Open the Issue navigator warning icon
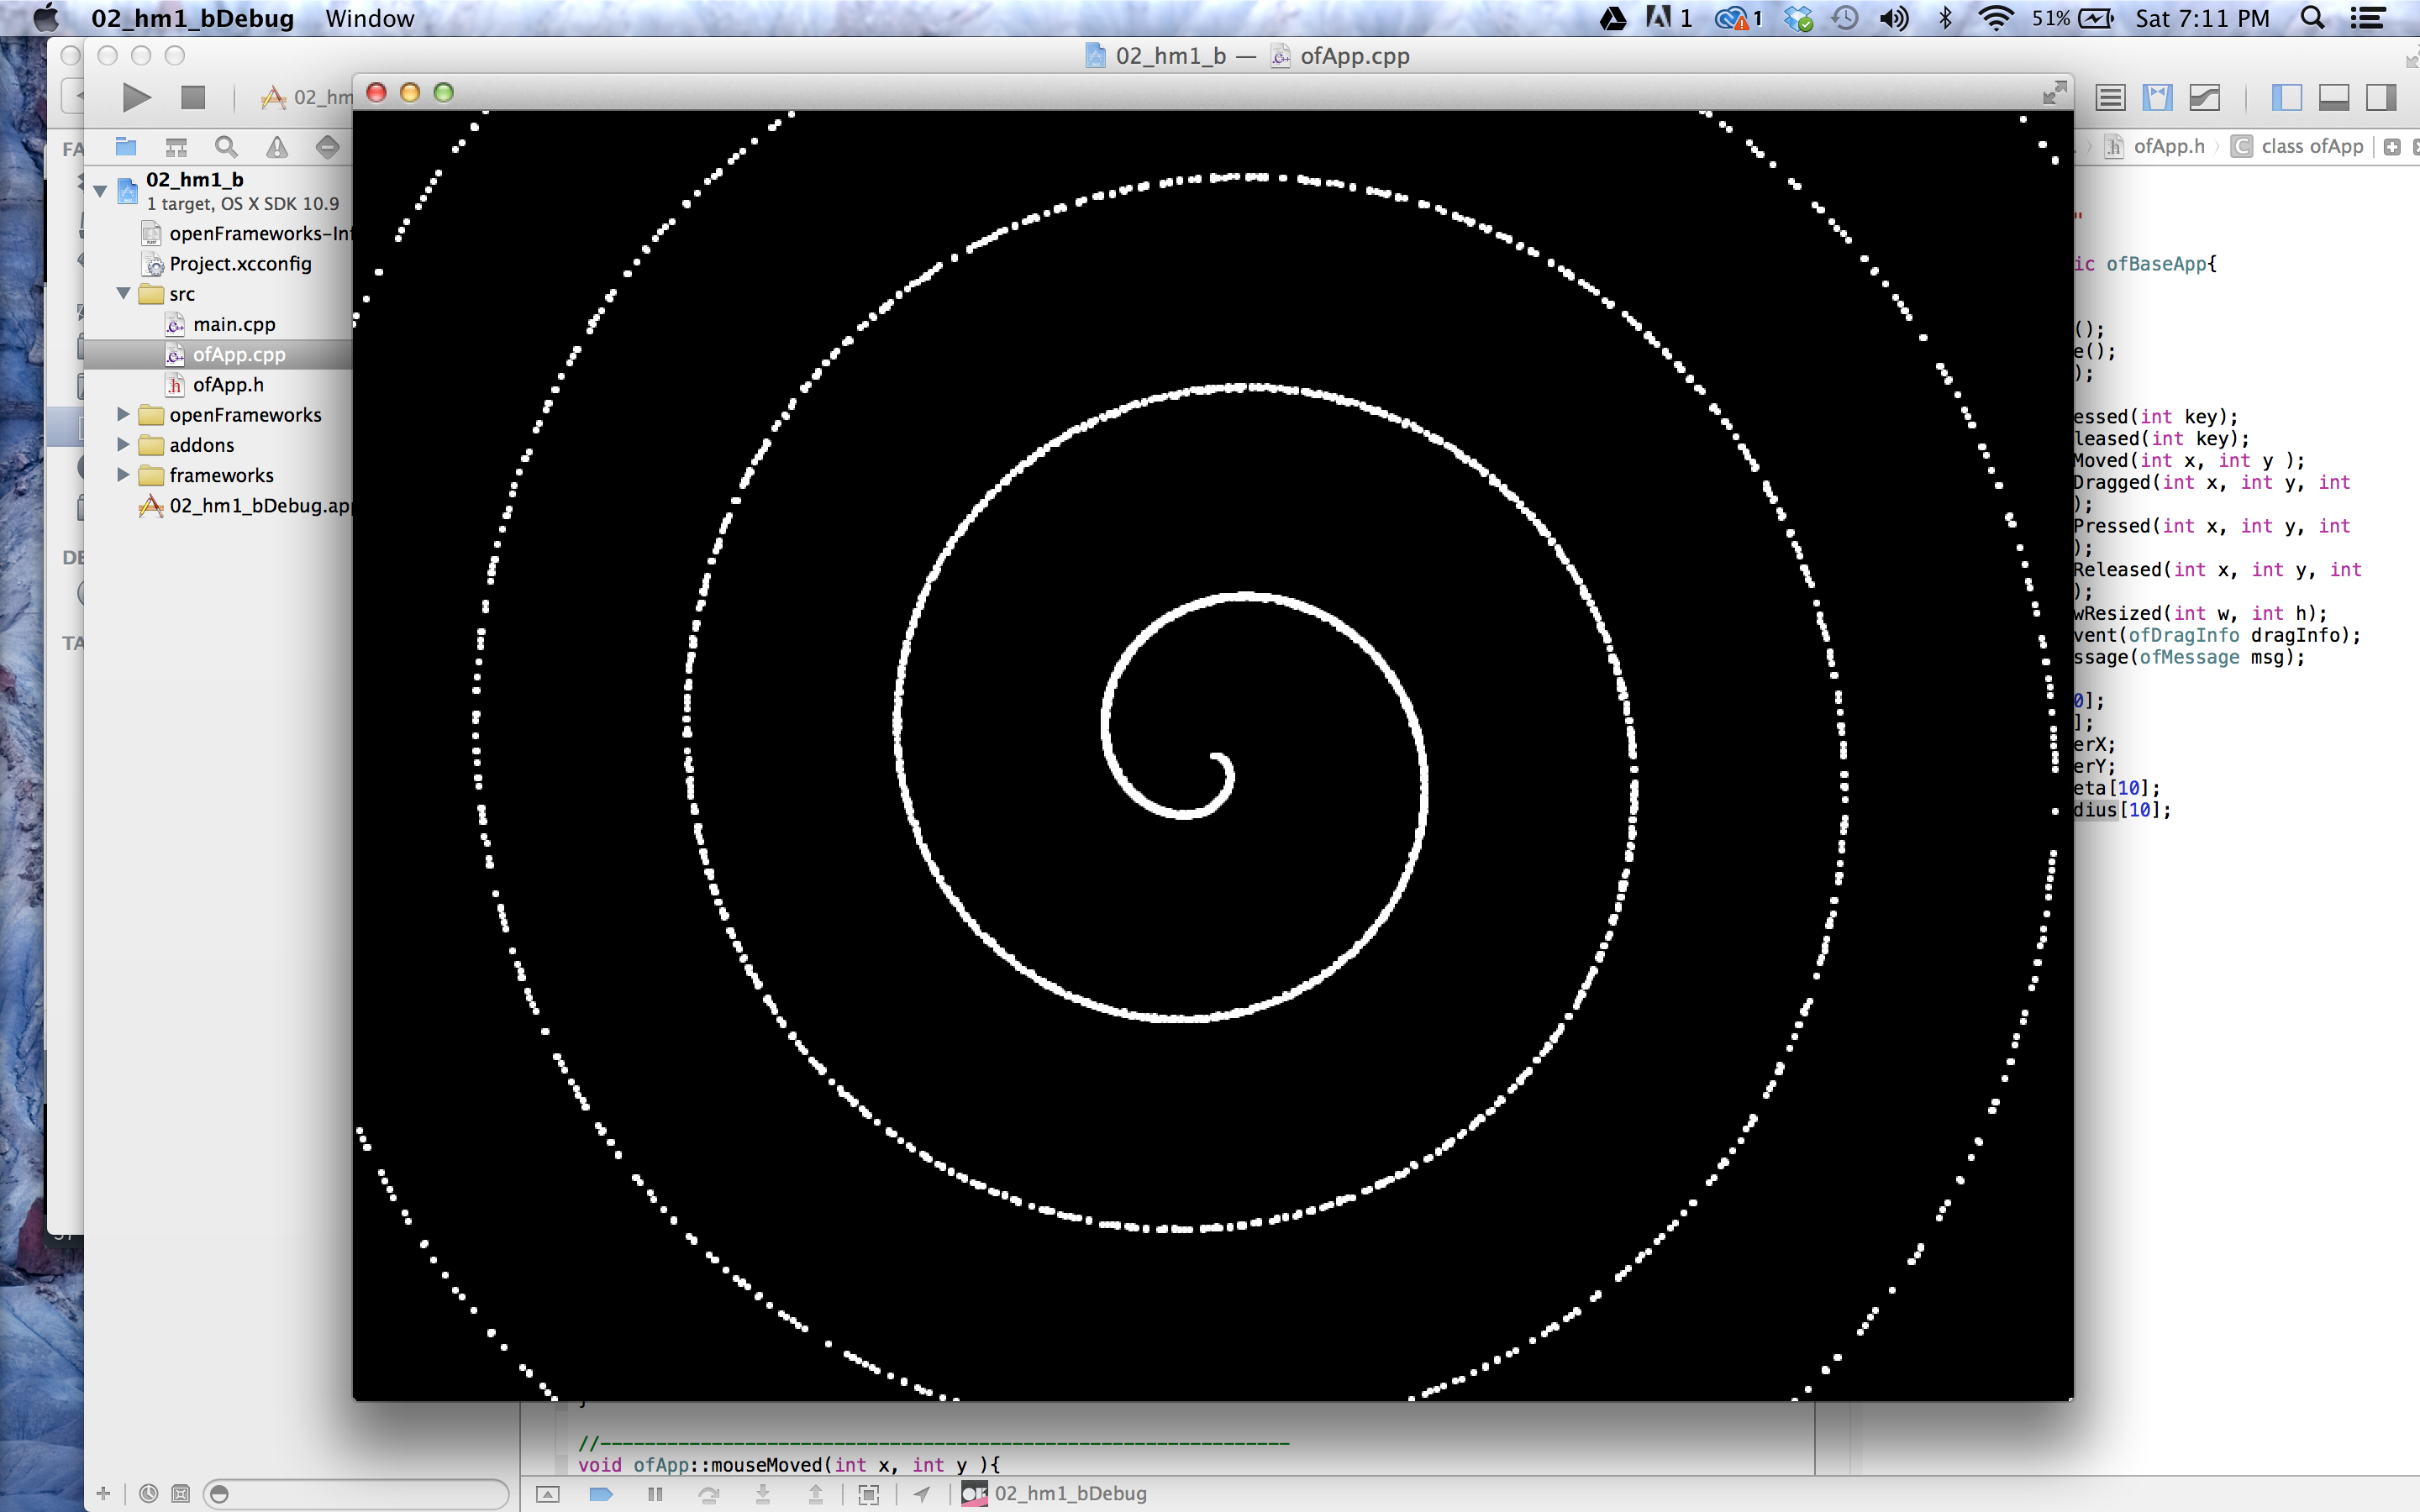Screen dimensions: 2420x1512 pyautogui.click(x=277, y=147)
